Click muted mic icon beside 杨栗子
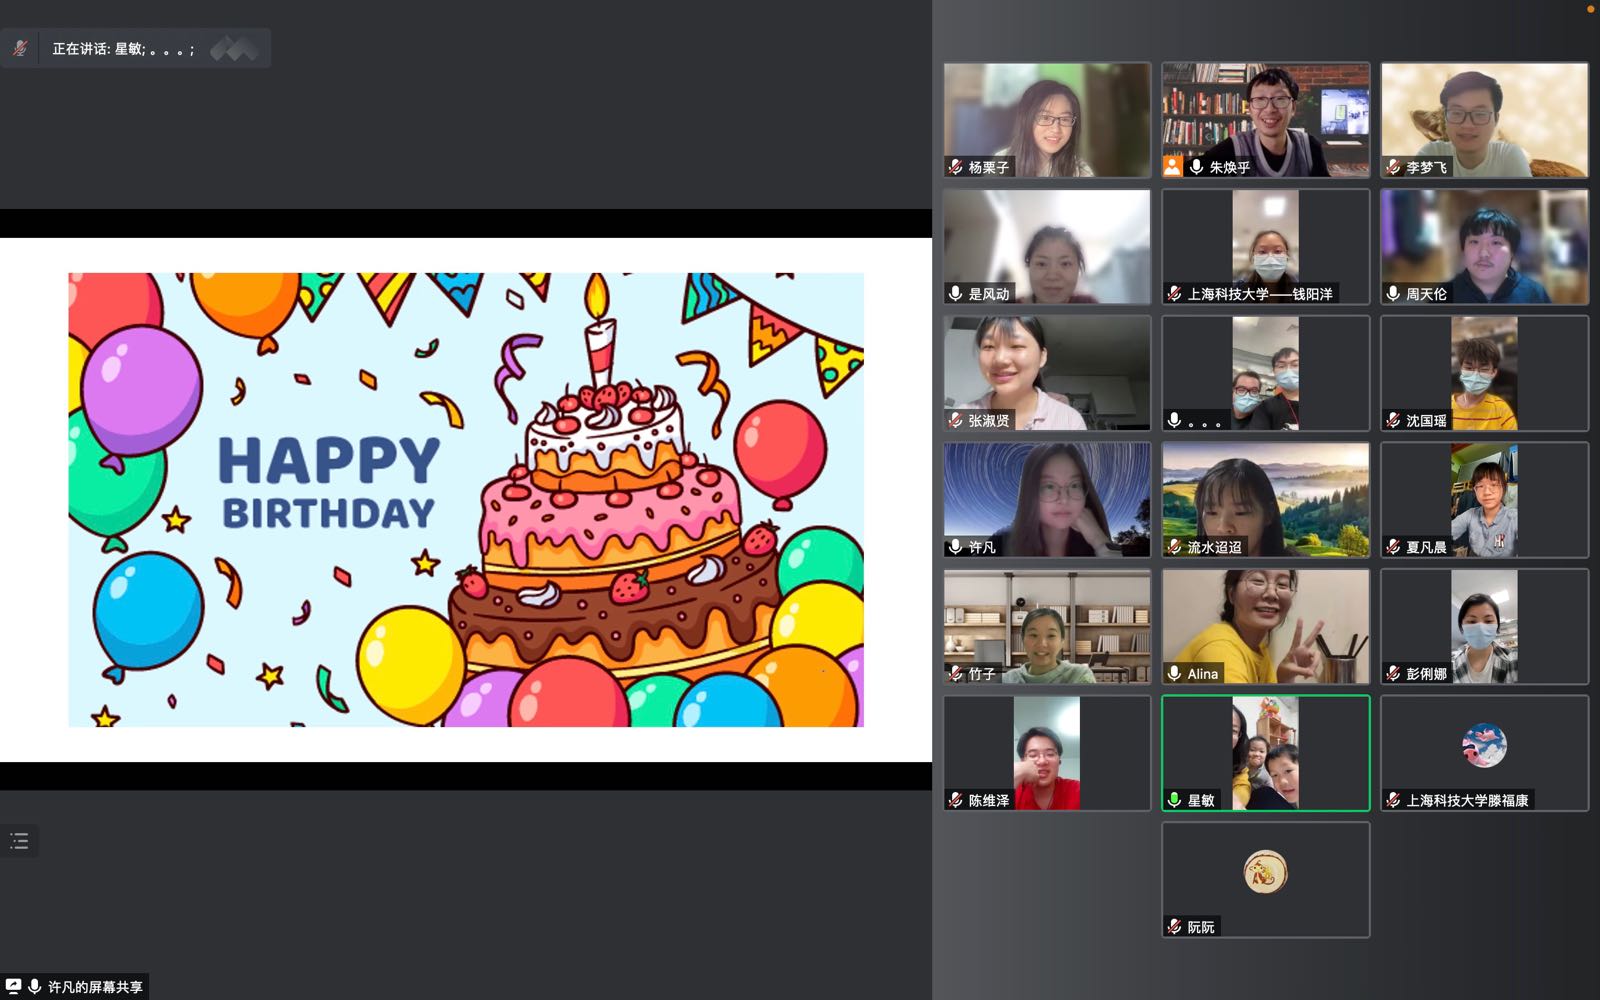This screenshot has width=1600, height=1000. click(x=956, y=167)
